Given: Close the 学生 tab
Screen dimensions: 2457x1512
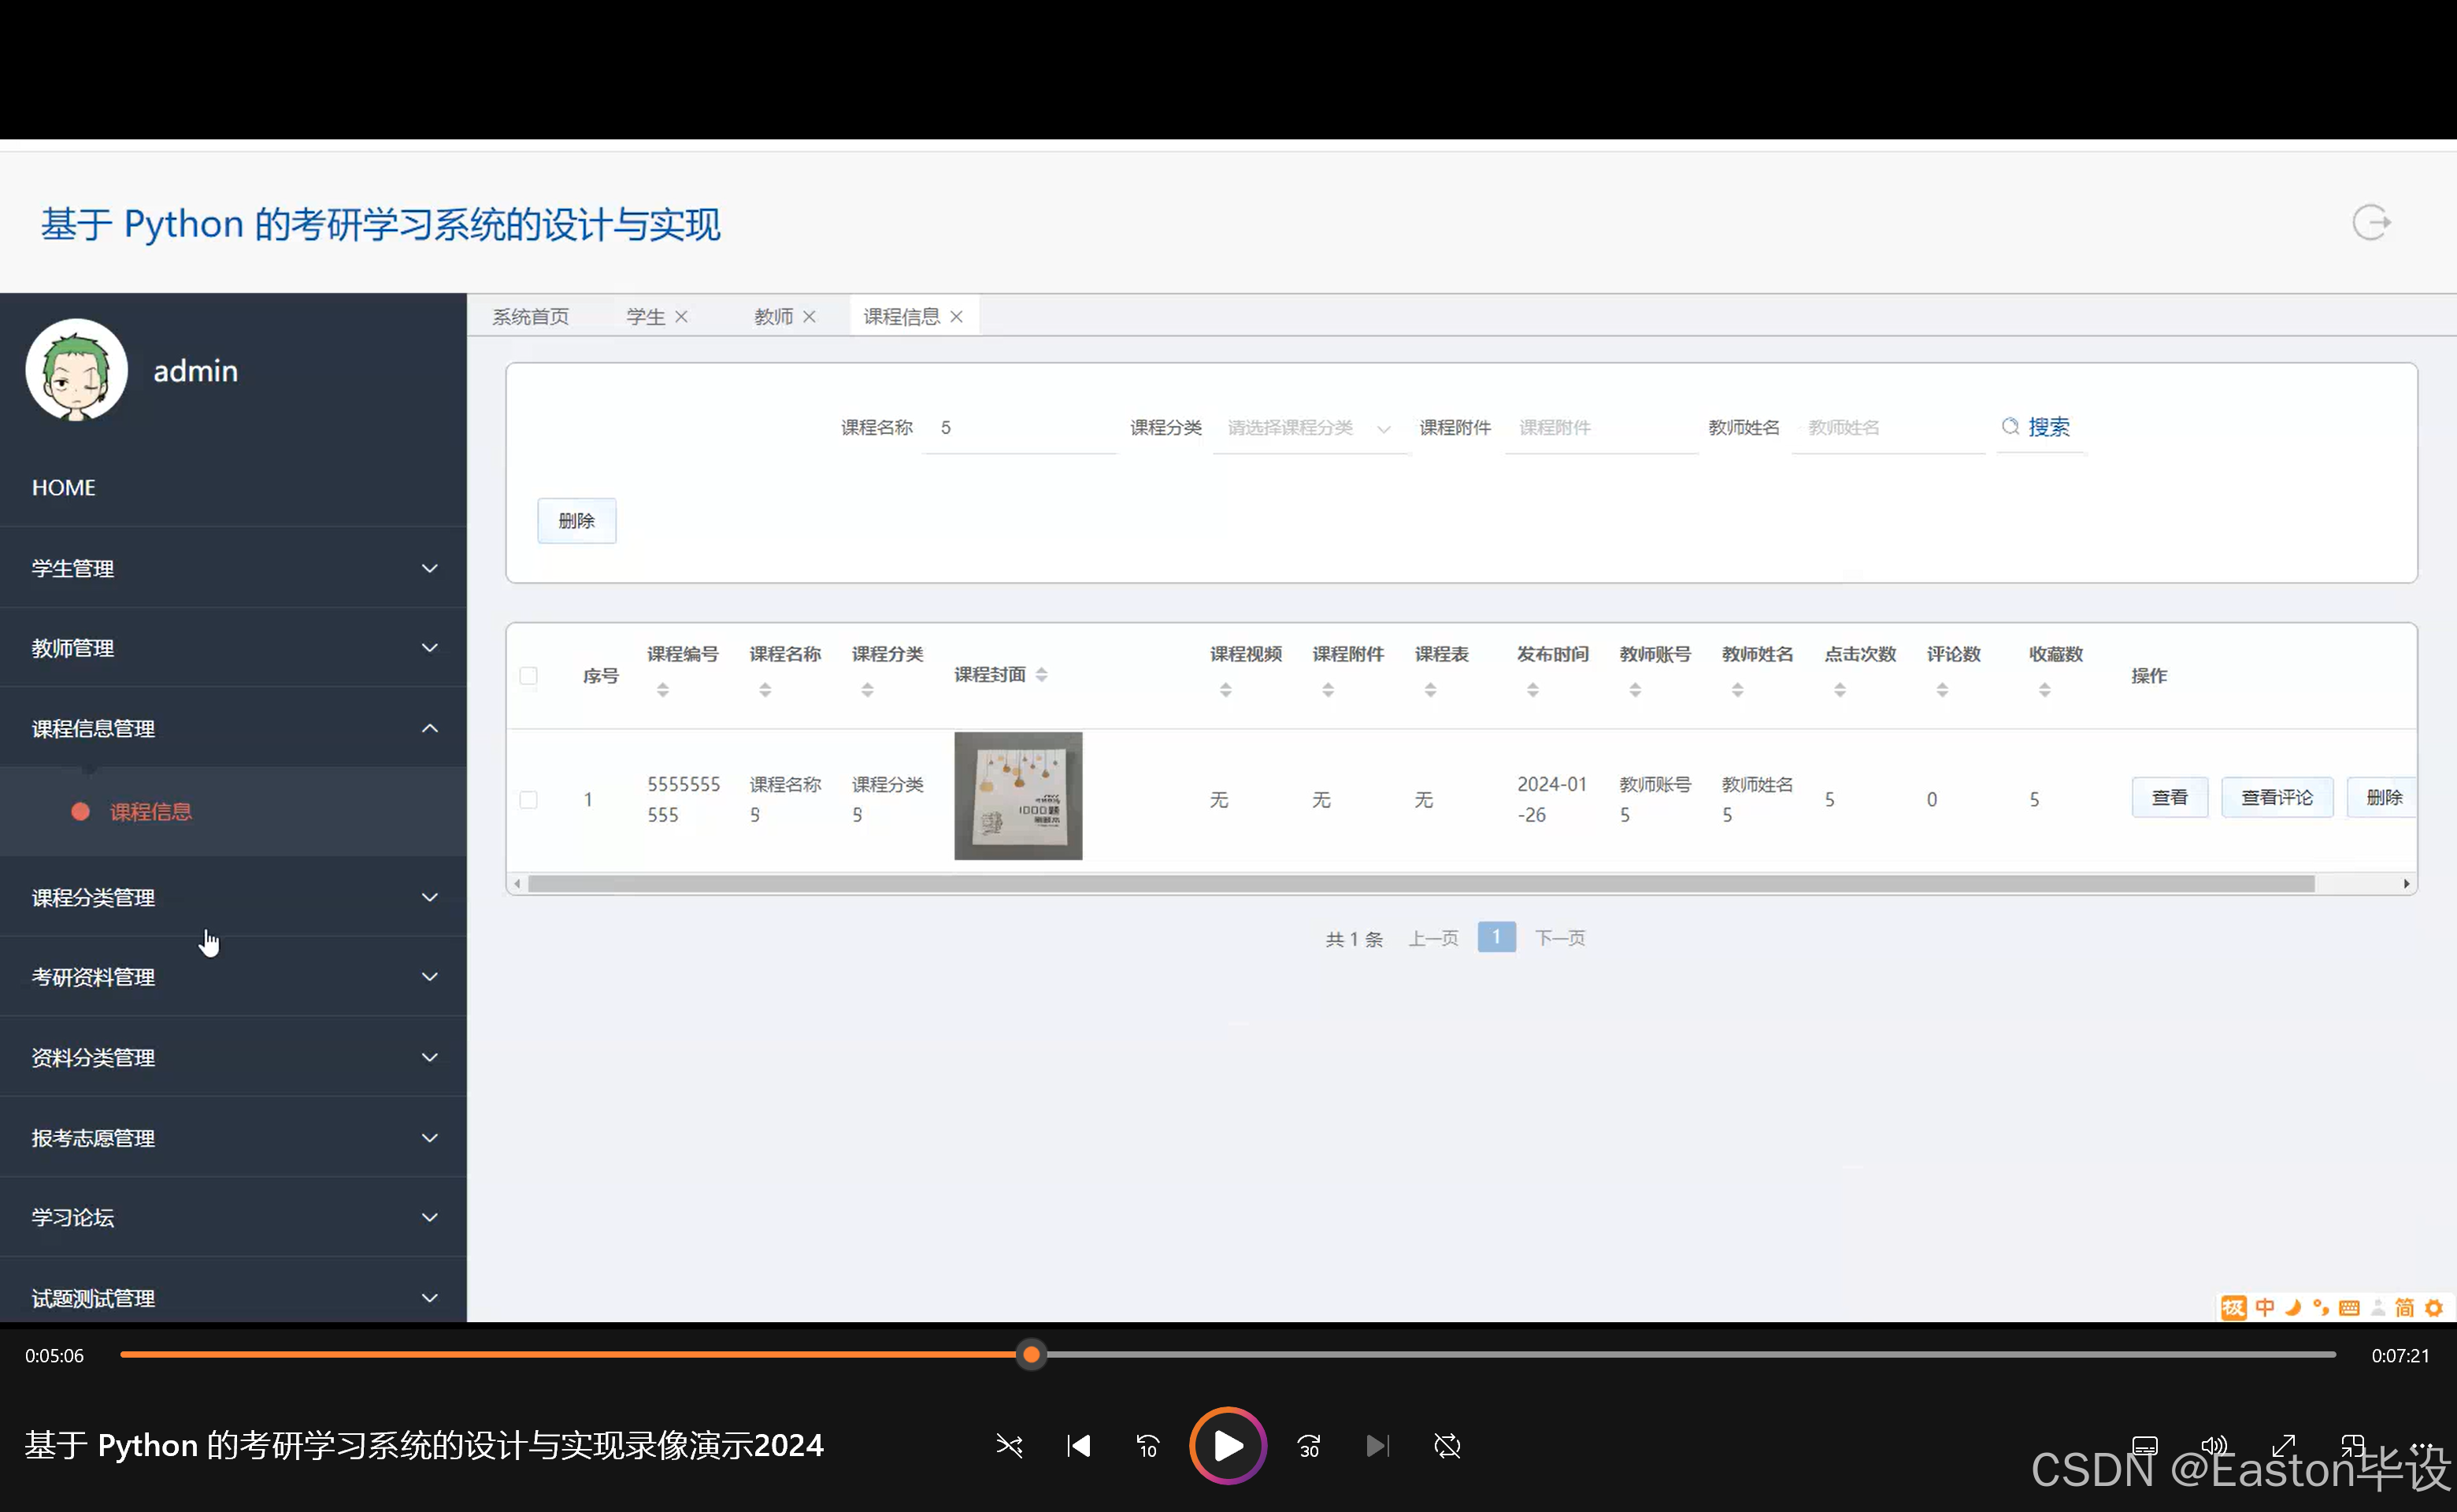Looking at the screenshot, I should [x=681, y=316].
